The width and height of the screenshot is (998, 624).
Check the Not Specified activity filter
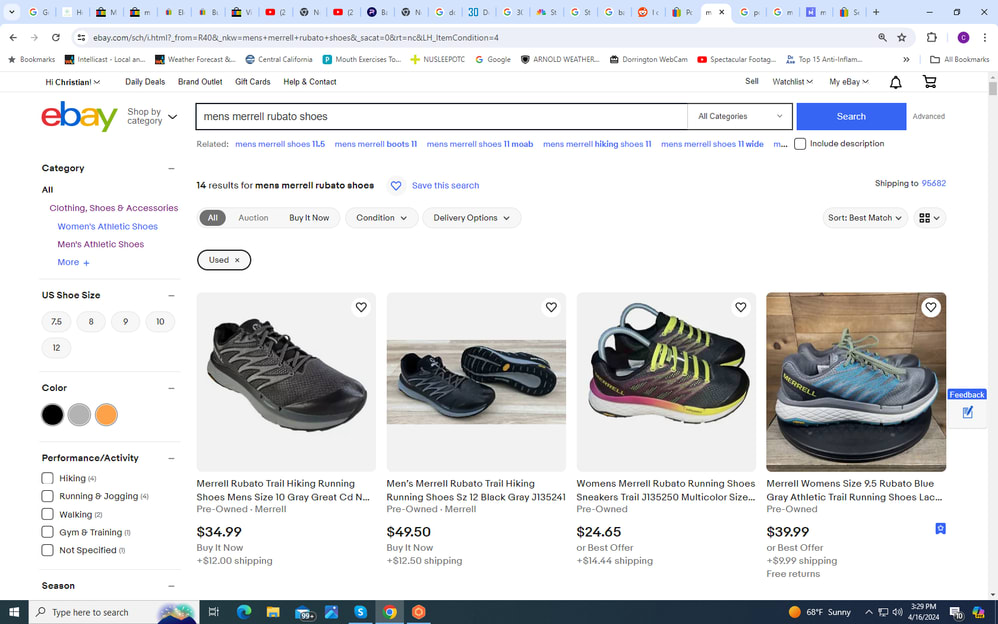(47, 550)
